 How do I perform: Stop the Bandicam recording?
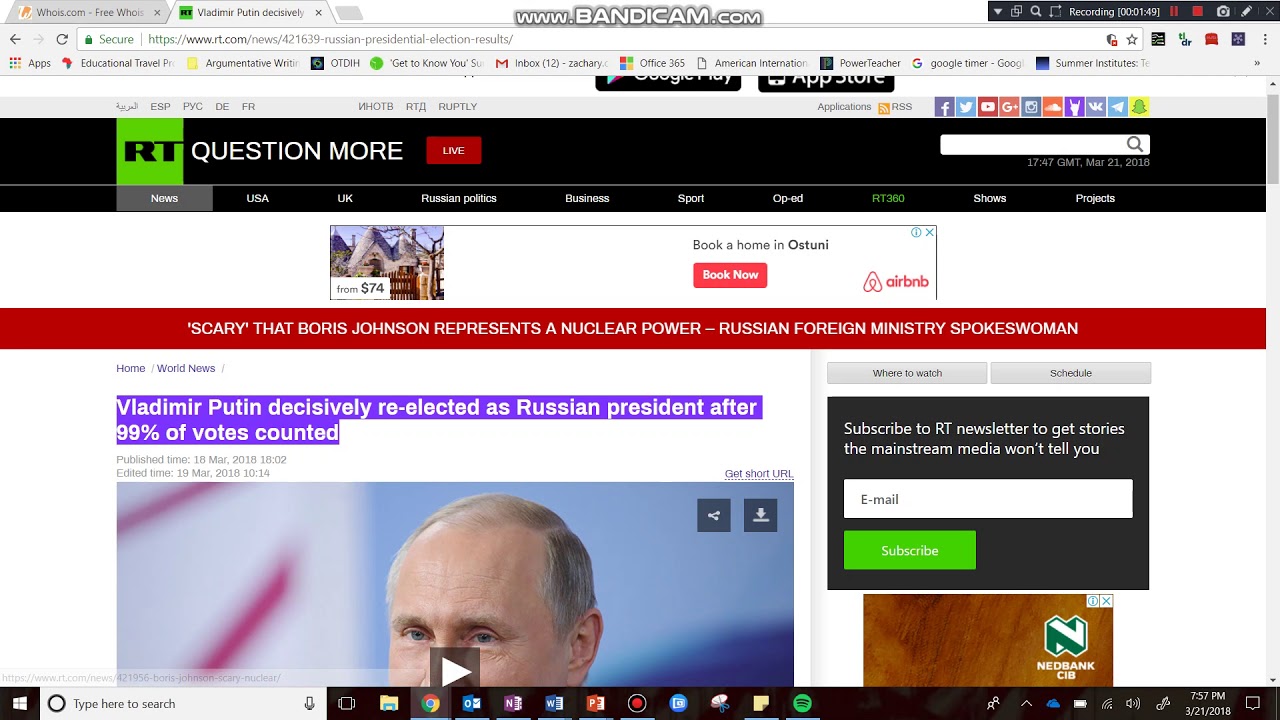pos(1197,11)
